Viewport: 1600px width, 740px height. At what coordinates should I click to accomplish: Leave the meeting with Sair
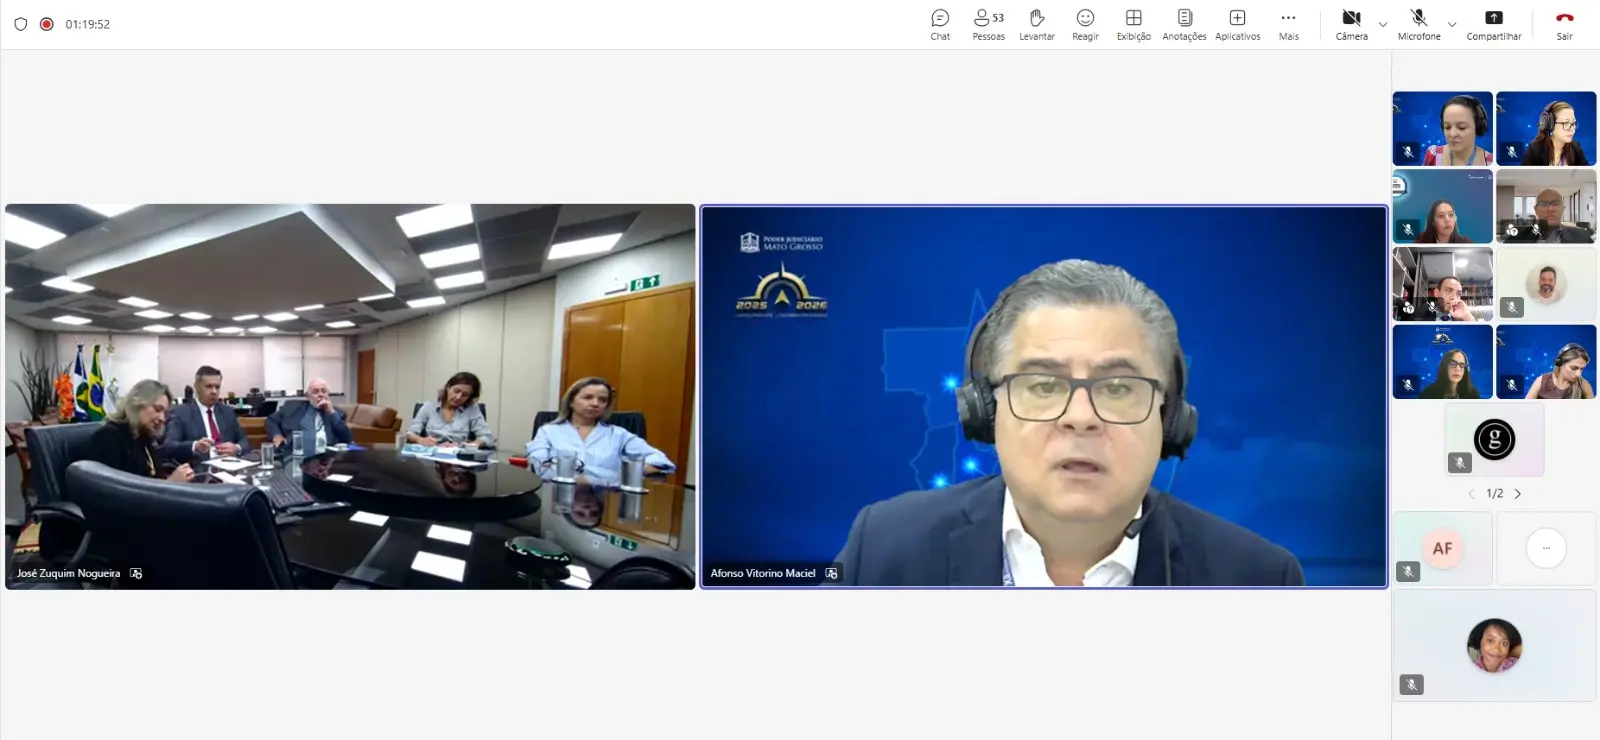[x=1564, y=24]
